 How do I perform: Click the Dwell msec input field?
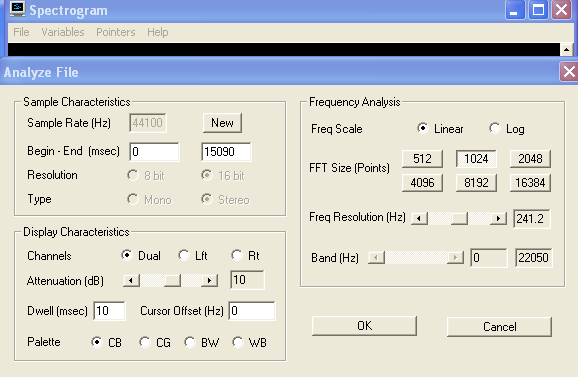[109, 311]
